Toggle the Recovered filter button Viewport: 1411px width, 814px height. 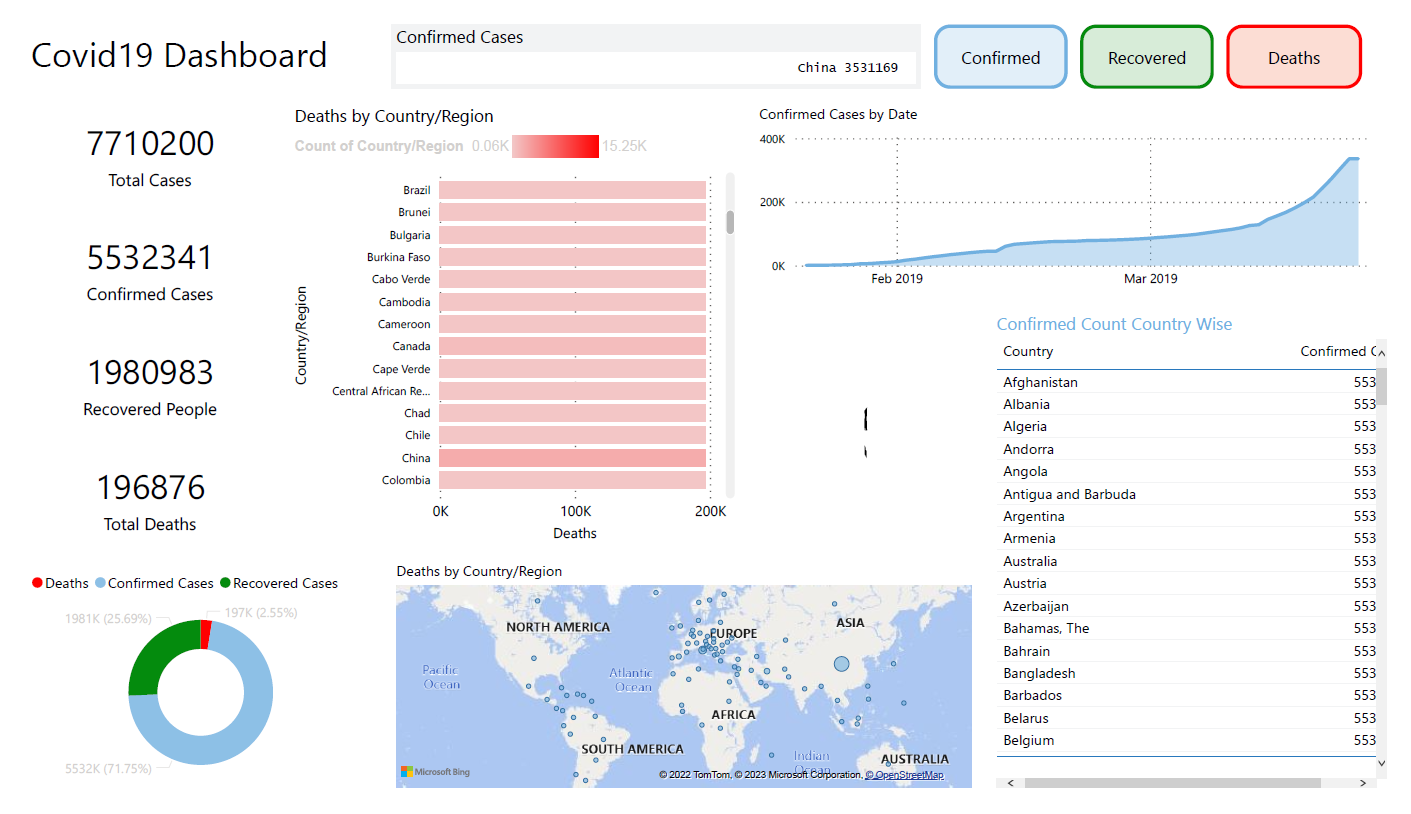point(1146,57)
